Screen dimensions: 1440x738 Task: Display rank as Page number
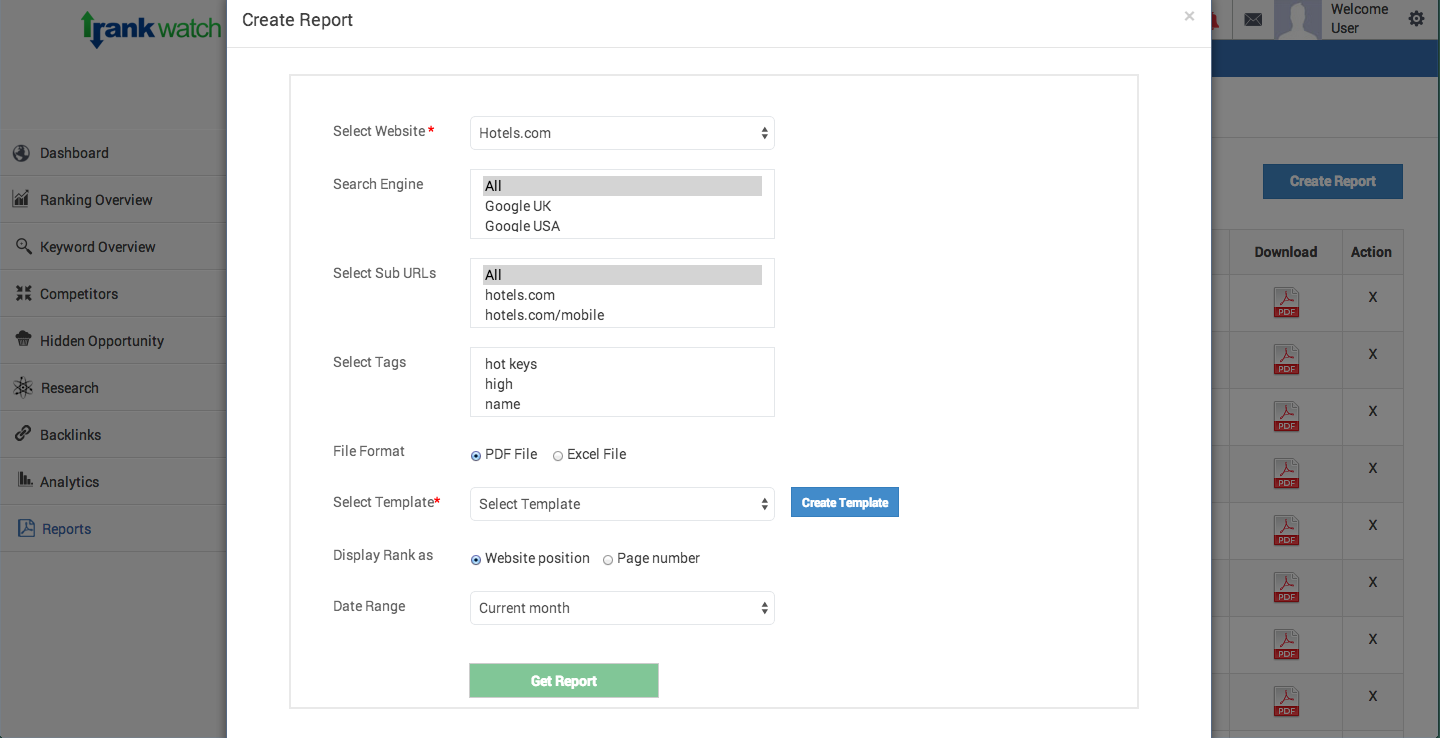pyautogui.click(x=608, y=559)
